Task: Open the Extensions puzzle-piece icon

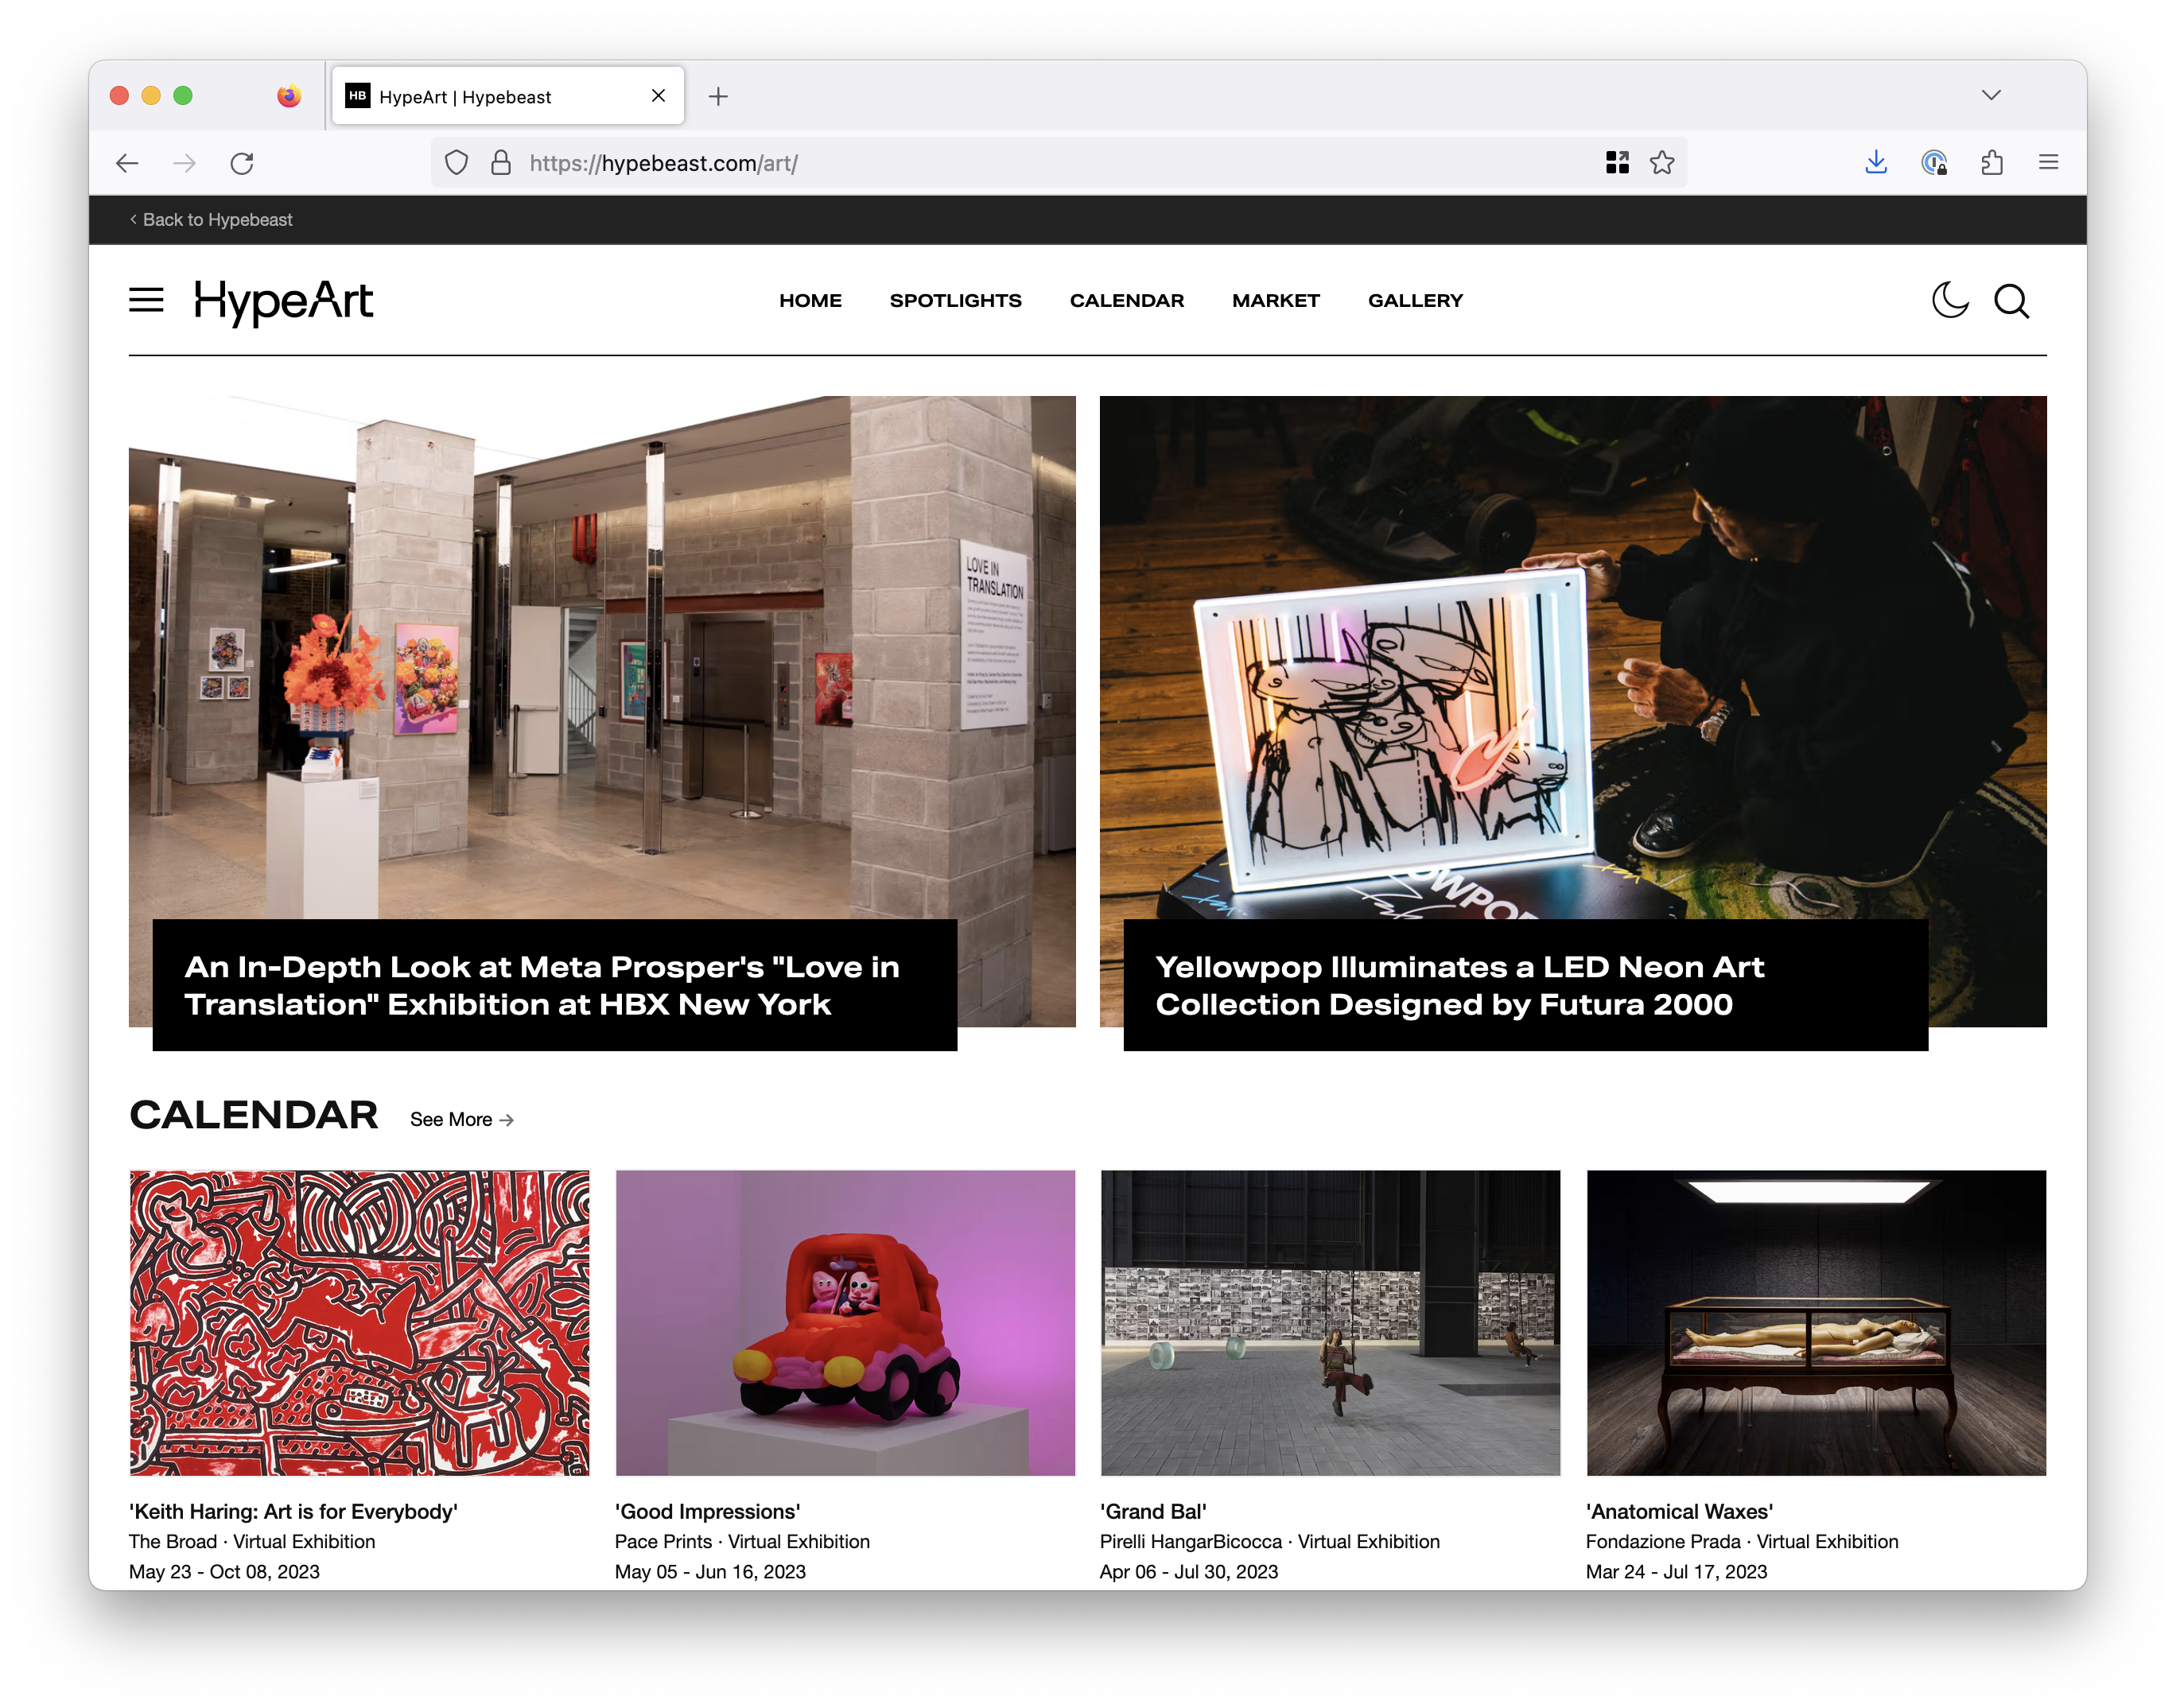Action: [1991, 163]
